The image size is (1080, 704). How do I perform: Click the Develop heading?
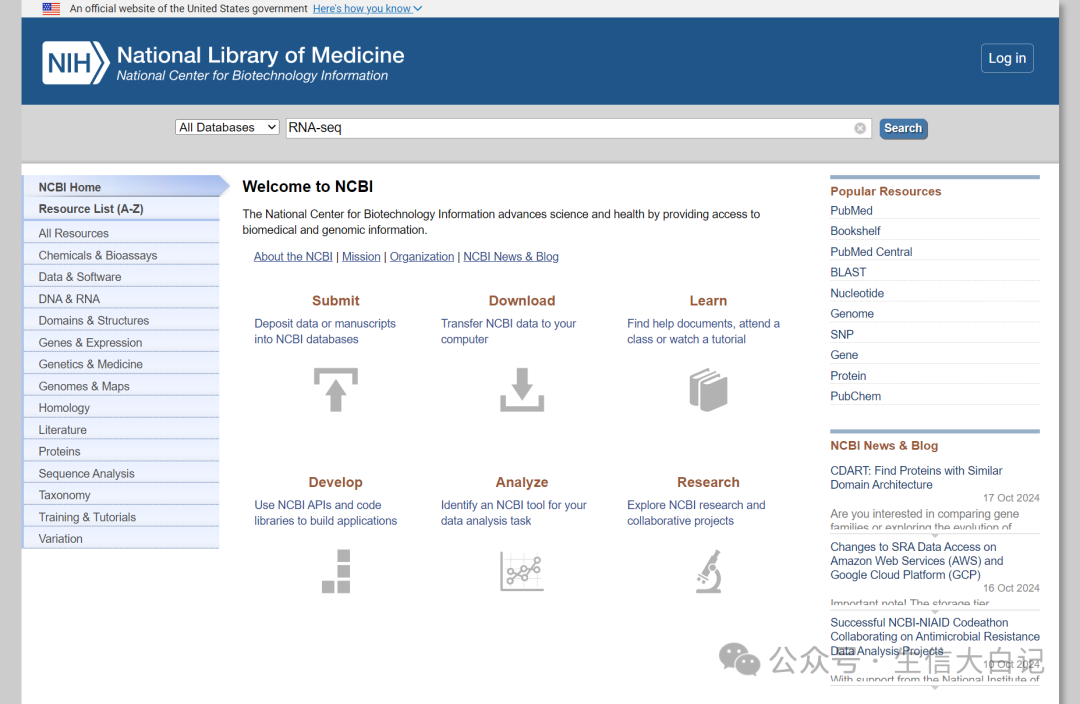click(335, 482)
